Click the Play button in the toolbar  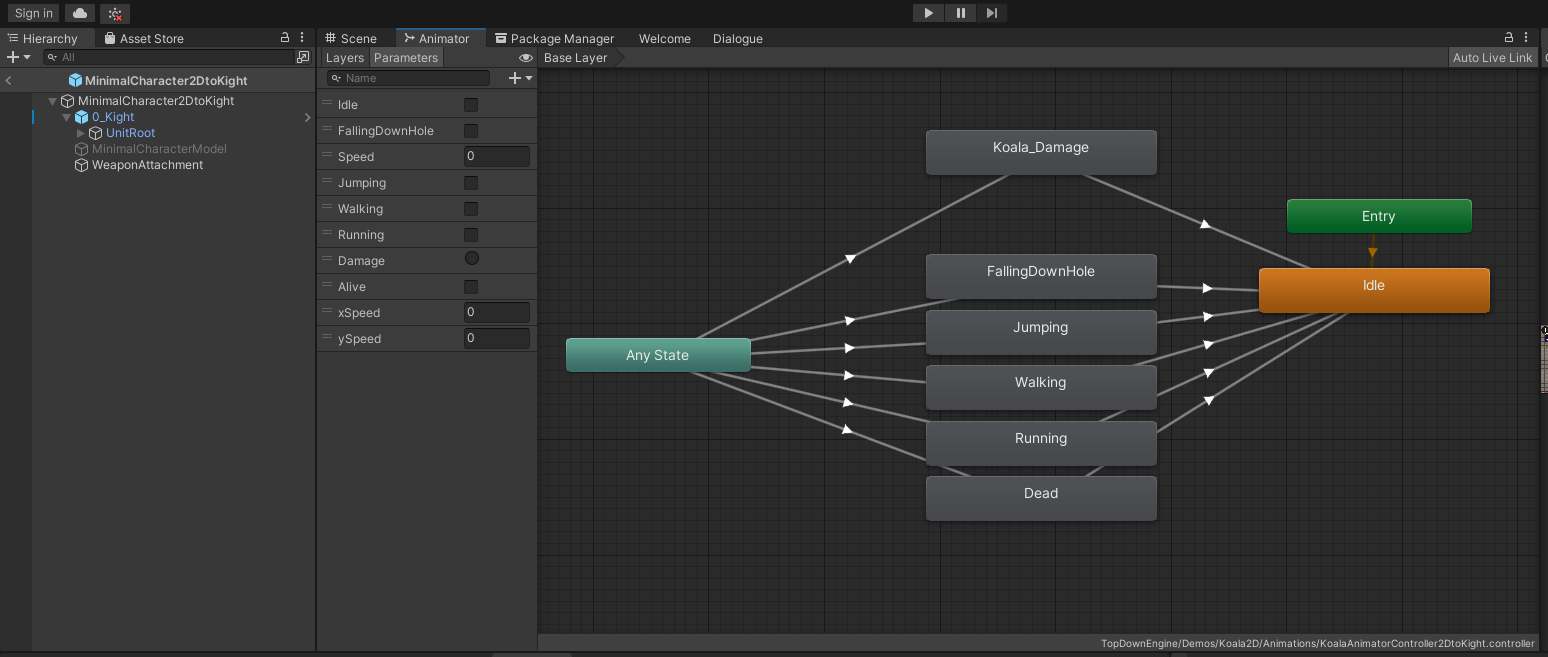coord(928,13)
